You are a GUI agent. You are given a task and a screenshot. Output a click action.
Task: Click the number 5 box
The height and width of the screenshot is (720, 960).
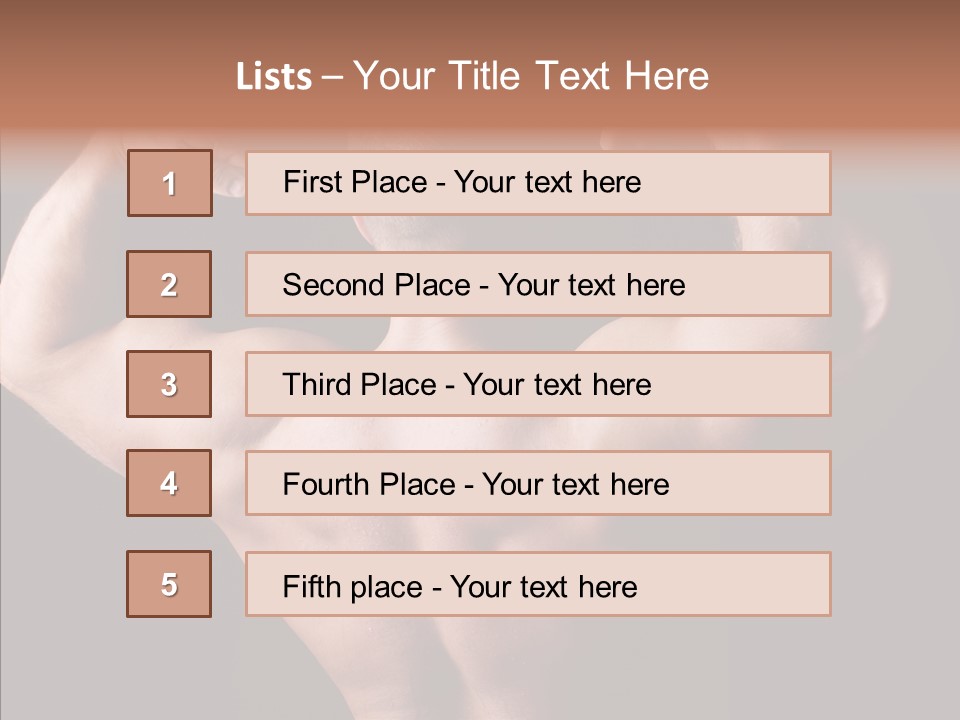(x=169, y=584)
